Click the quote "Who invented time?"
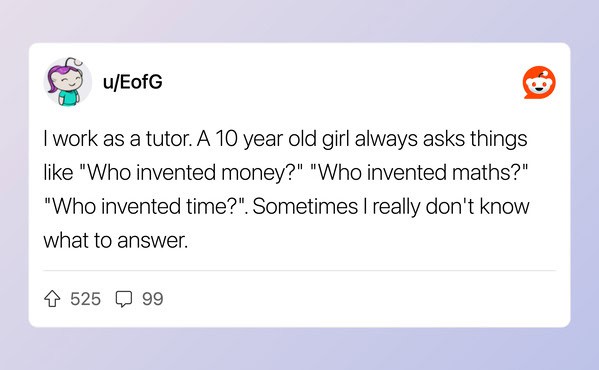599x370 pixels. pyautogui.click(x=146, y=207)
